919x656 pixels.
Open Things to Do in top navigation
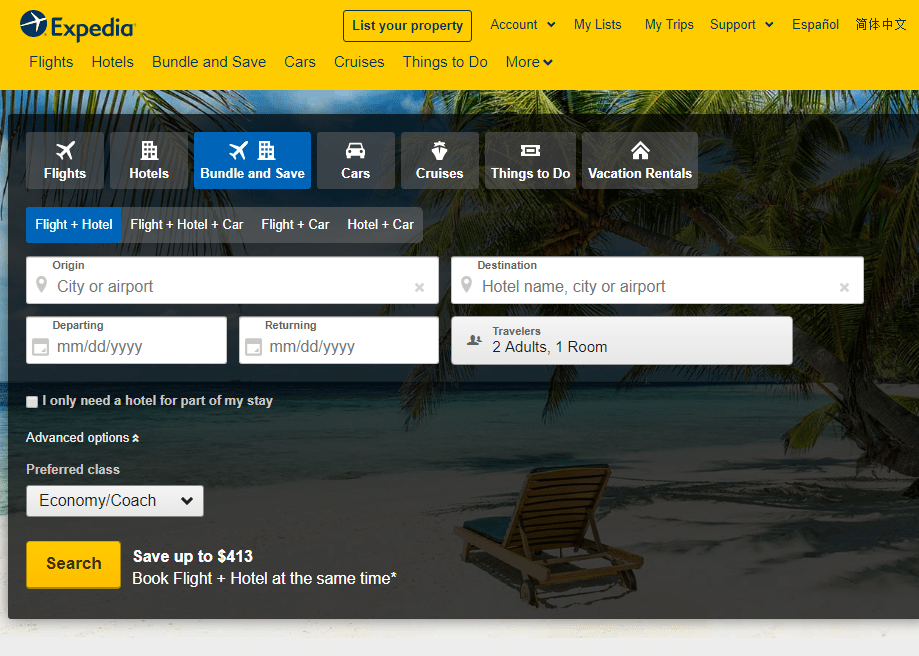[445, 62]
